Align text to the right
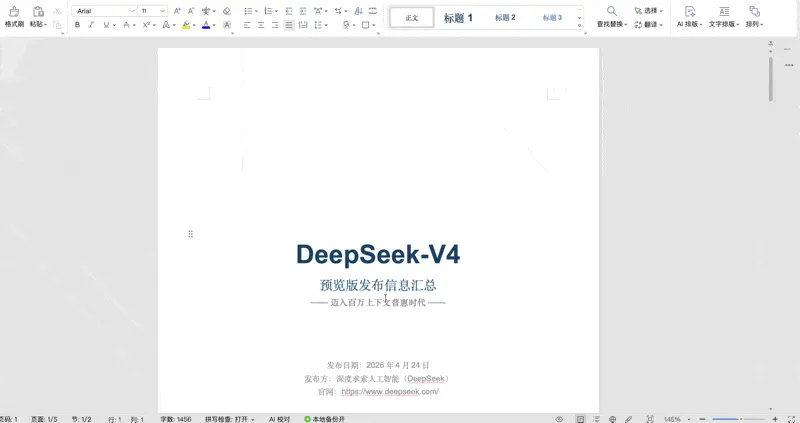Screen dimensions: 800x423 pyautogui.click(x=275, y=24)
